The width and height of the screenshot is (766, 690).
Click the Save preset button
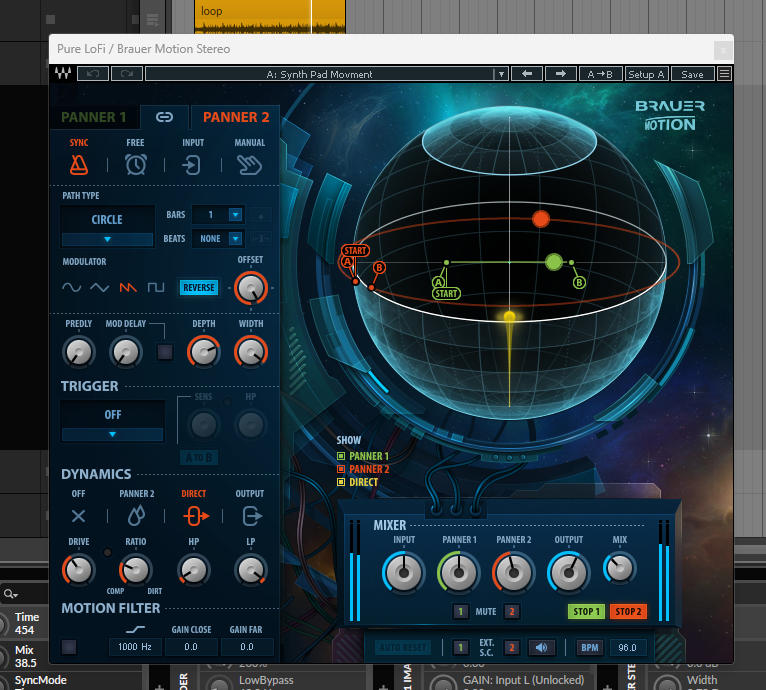coord(692,74)
